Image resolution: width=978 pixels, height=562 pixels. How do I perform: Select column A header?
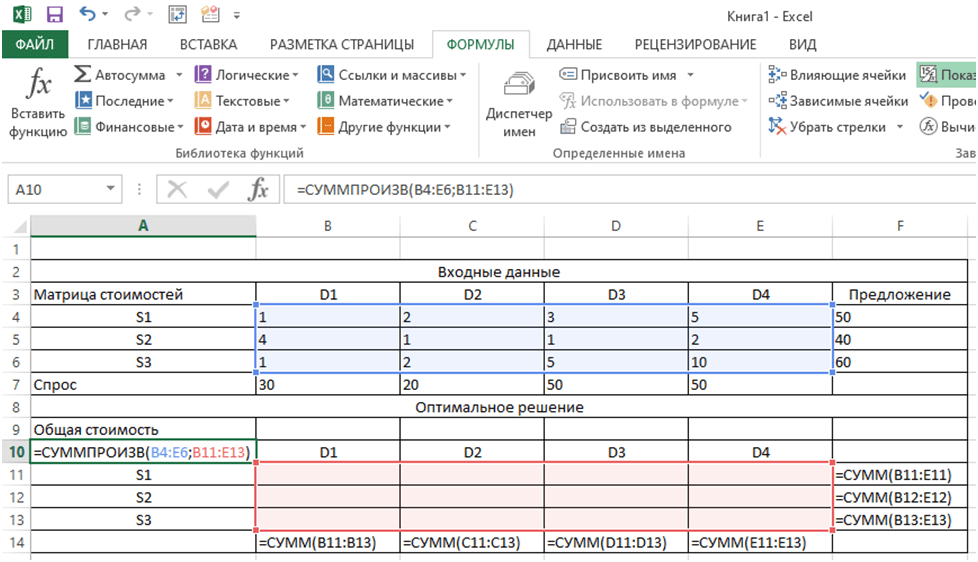143,226
